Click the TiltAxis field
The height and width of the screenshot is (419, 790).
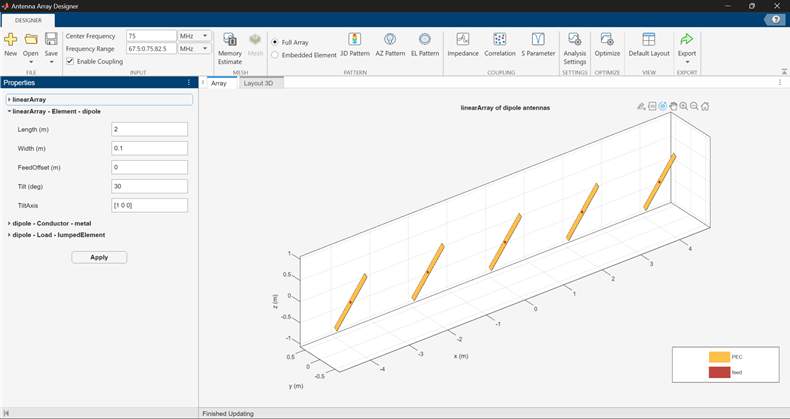point(150,205)
